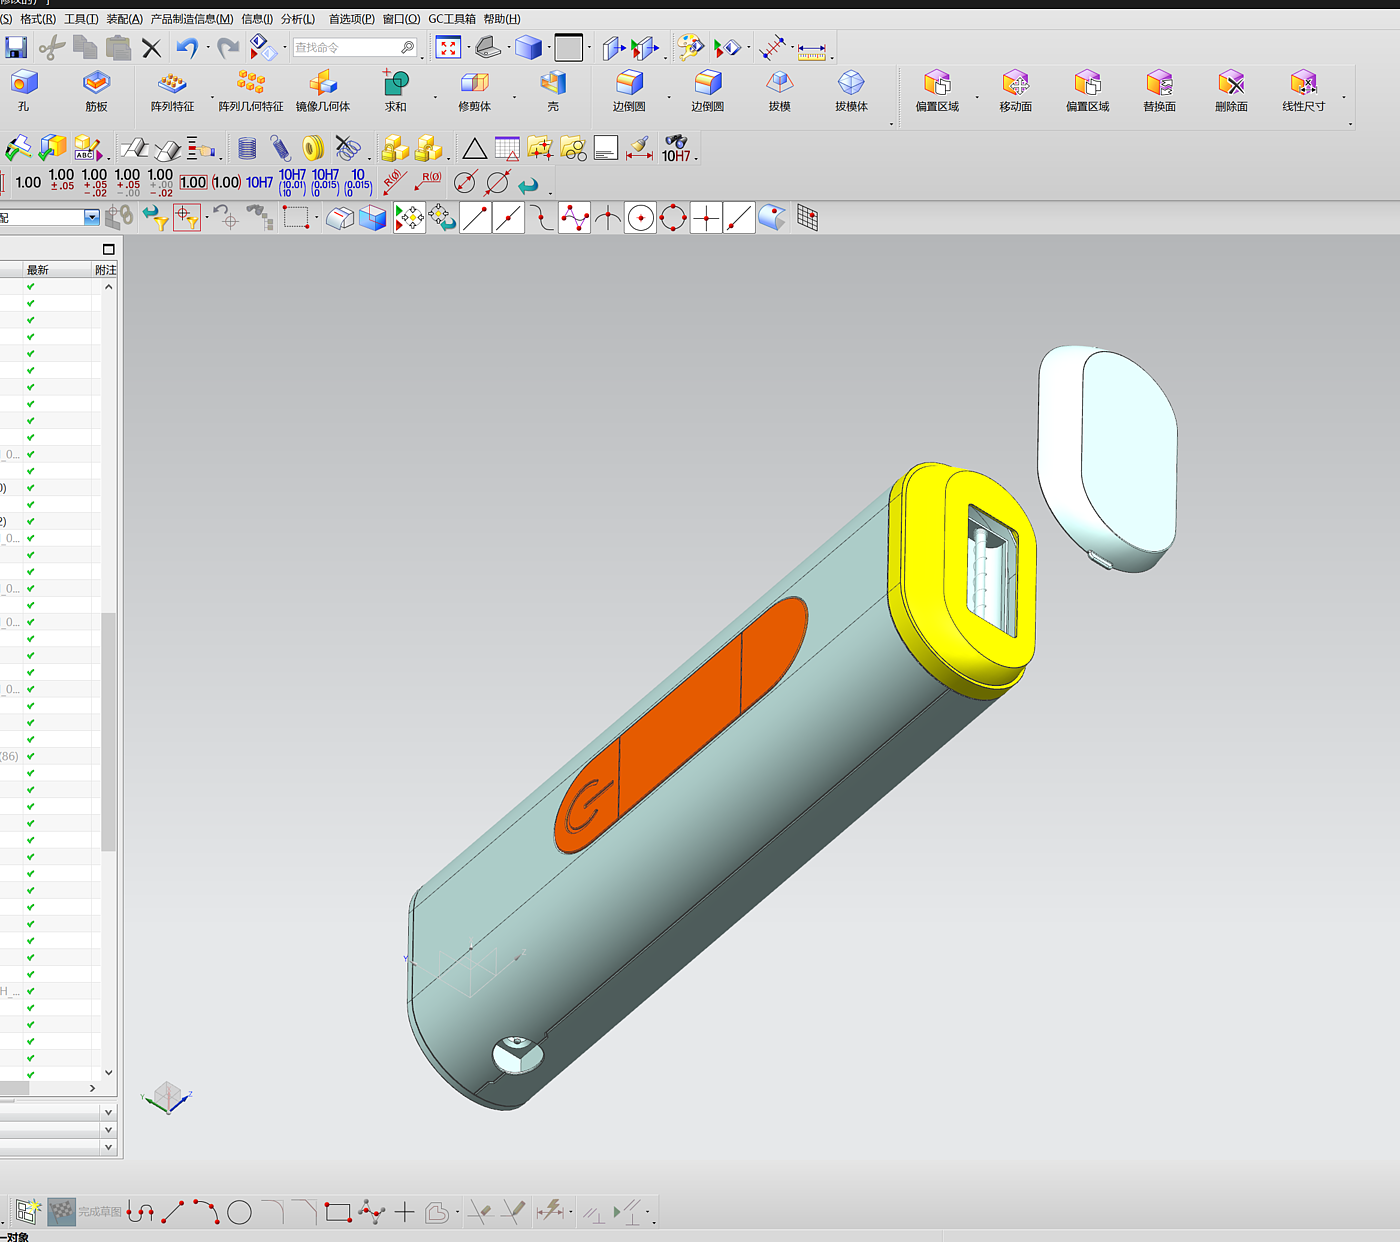Image resolution: width=1400 pixels, height=1242 pixels.
Task: Select the Shell (壳) tool
Action: [552, 90]
